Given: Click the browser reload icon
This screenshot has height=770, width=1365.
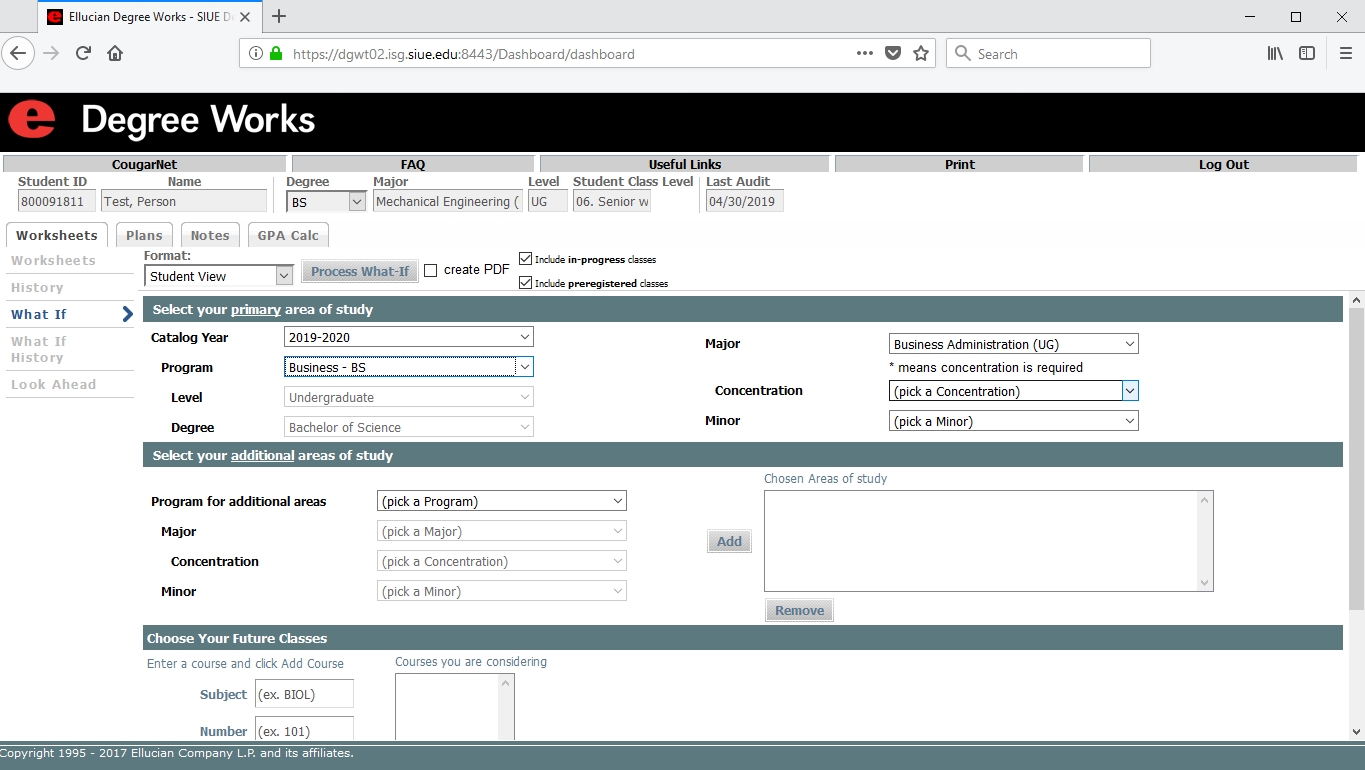Looking at the screenshot, I should click(84, 54).
